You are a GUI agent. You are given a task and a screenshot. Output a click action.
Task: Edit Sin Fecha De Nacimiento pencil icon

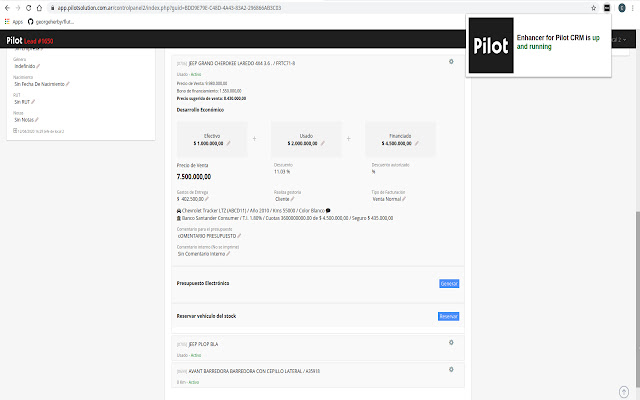click(x=68, y=84)
